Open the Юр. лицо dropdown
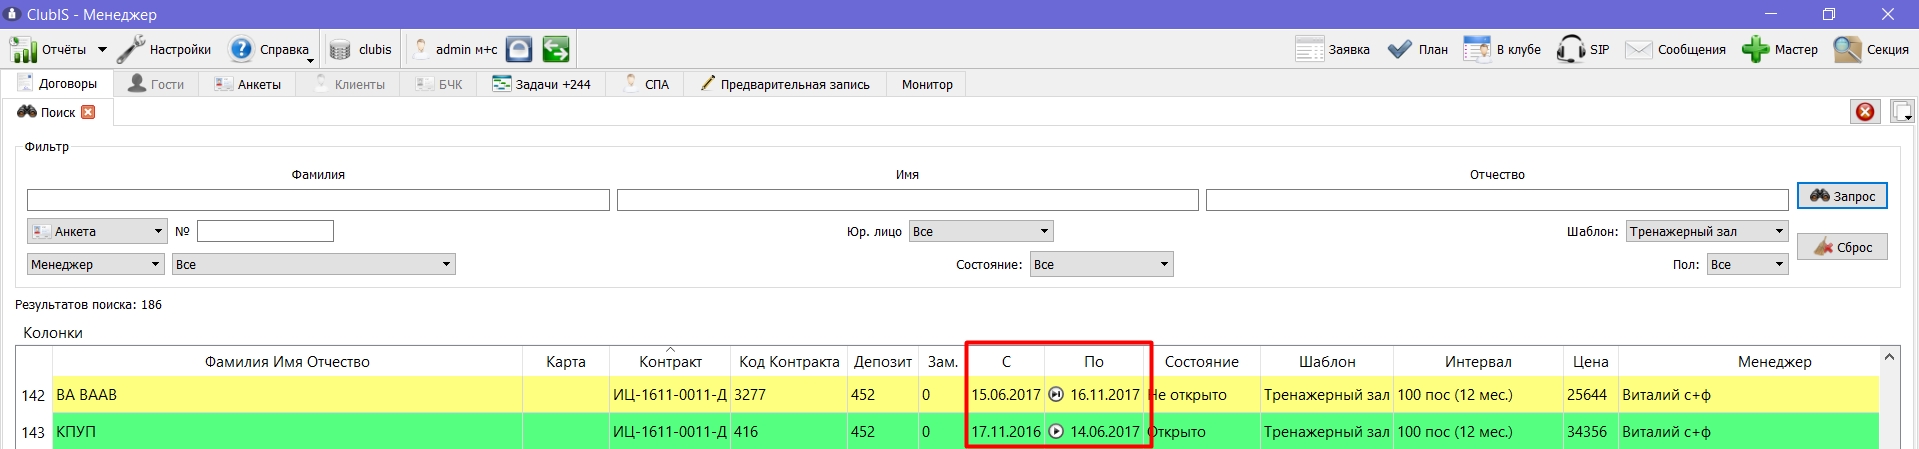Viewport: 1919px width, 449px height. pyautogui.click(x=981, y=231)
